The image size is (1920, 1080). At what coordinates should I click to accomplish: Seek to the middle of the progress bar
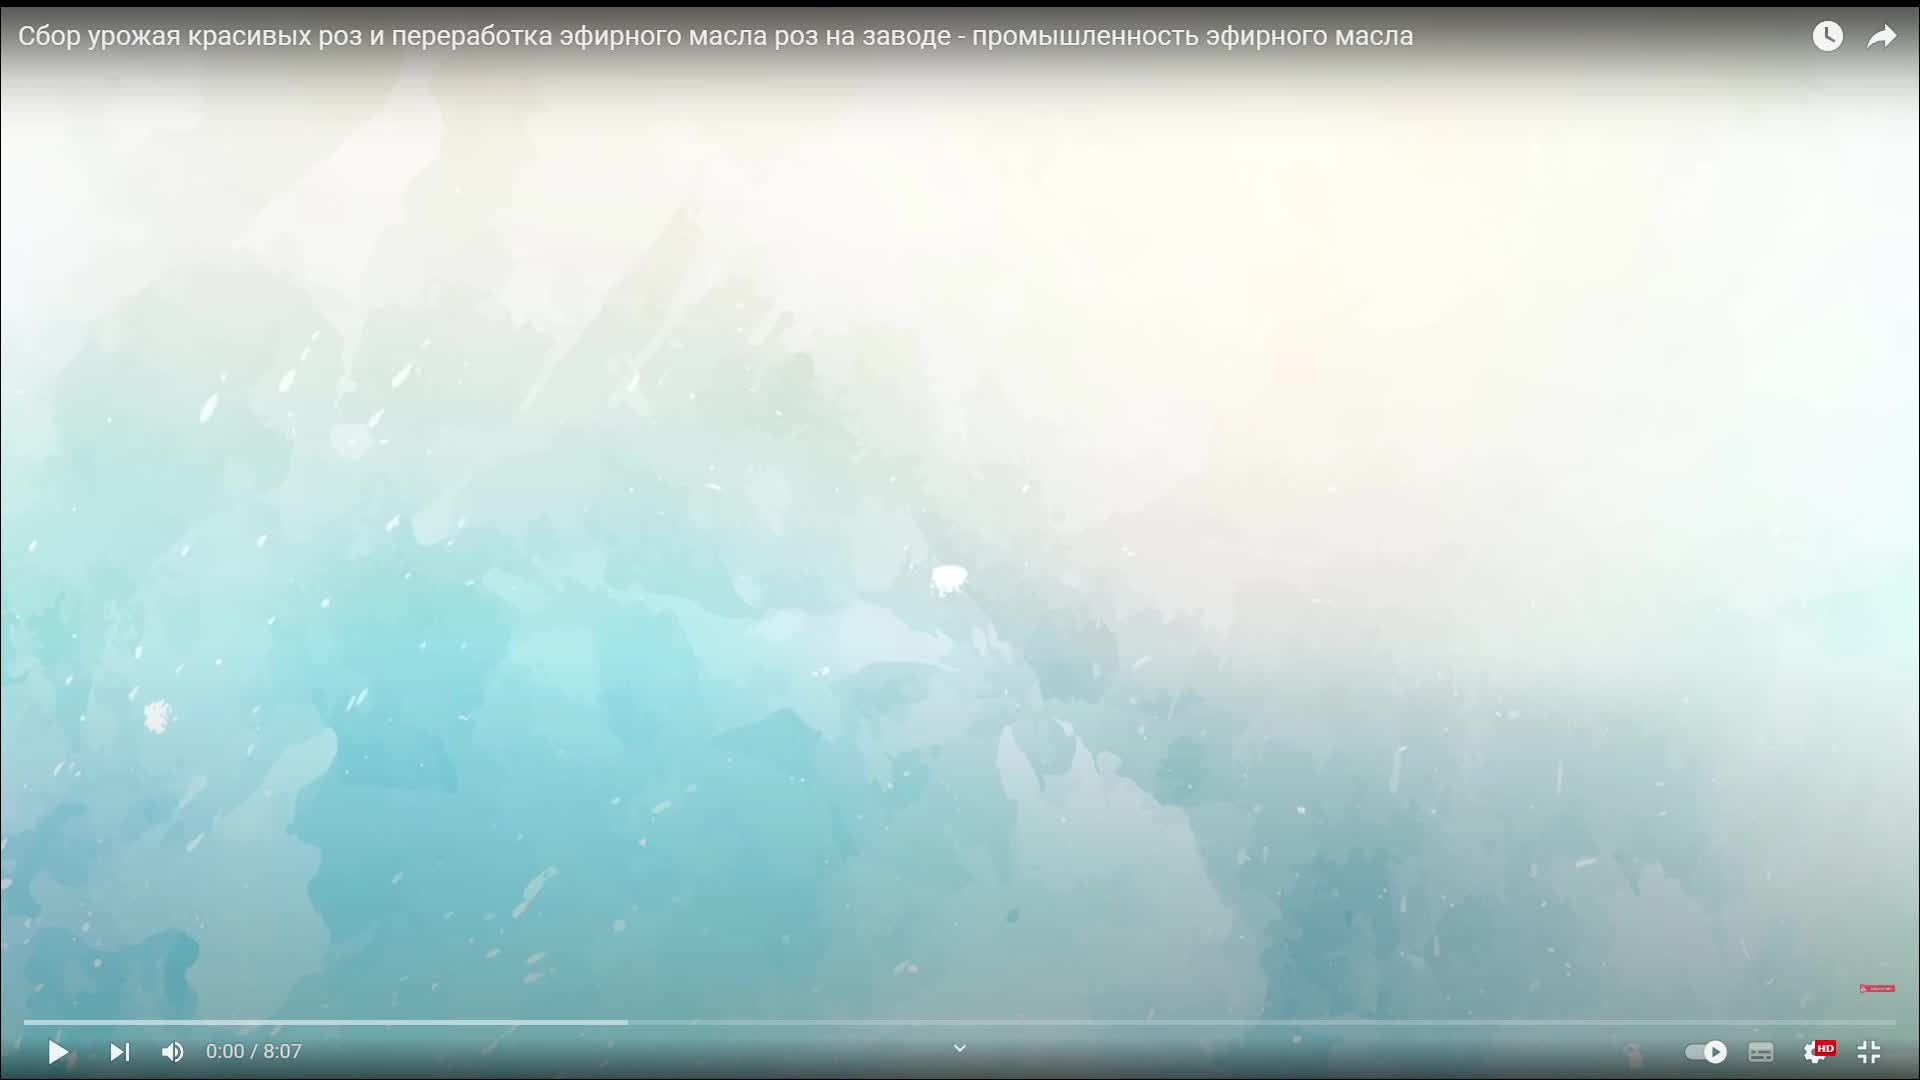click(x=960, y=1022)
